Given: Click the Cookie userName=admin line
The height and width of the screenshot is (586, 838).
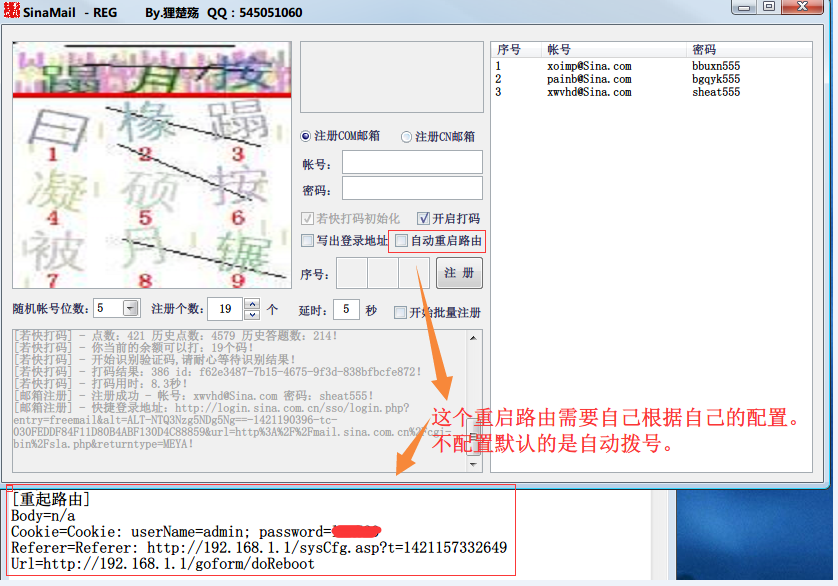Looking at the screenshot, I should (x=196, y=532).
